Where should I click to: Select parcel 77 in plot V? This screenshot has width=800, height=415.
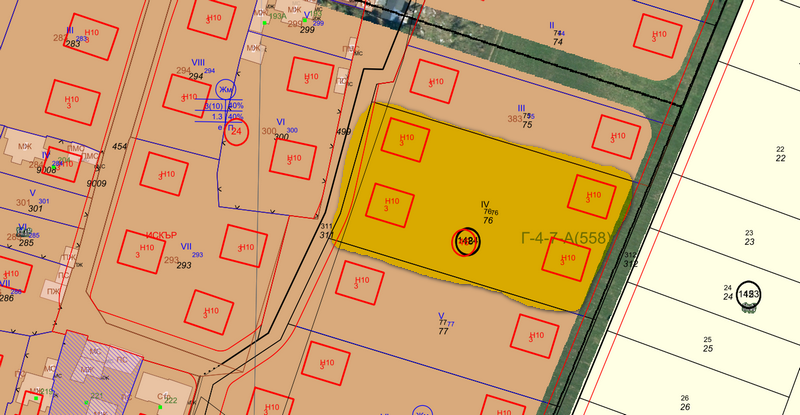443,331
